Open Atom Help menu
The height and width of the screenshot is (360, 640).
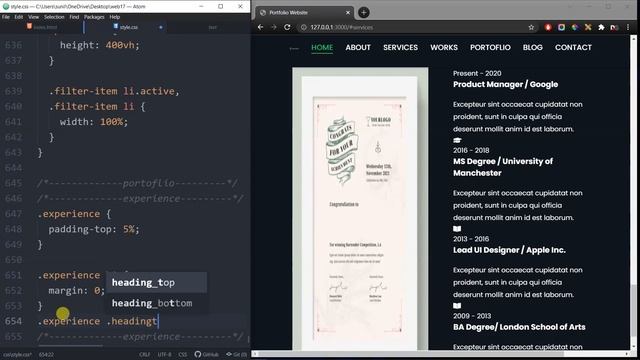(x=115, y=17)
